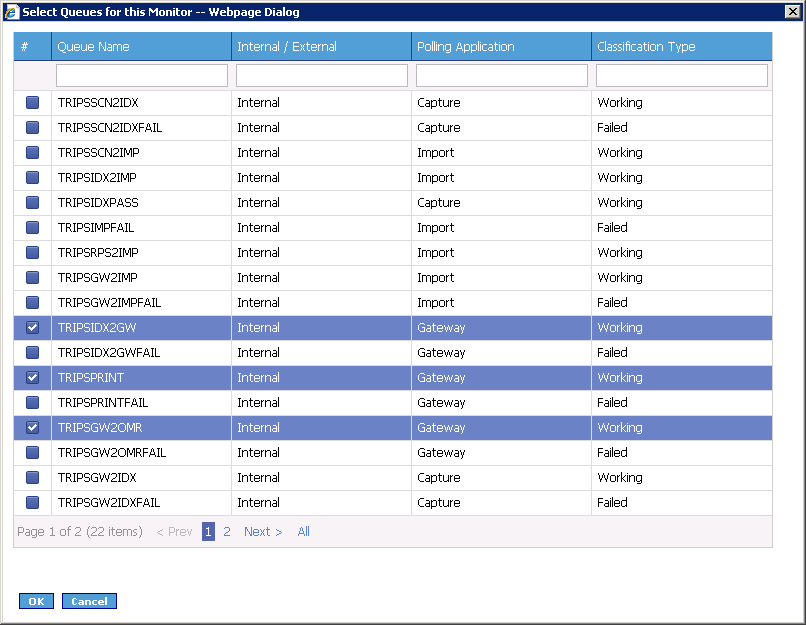Sort by Classification Type column header
This screenshot has width=806, height=625.
tap(682, 47)
